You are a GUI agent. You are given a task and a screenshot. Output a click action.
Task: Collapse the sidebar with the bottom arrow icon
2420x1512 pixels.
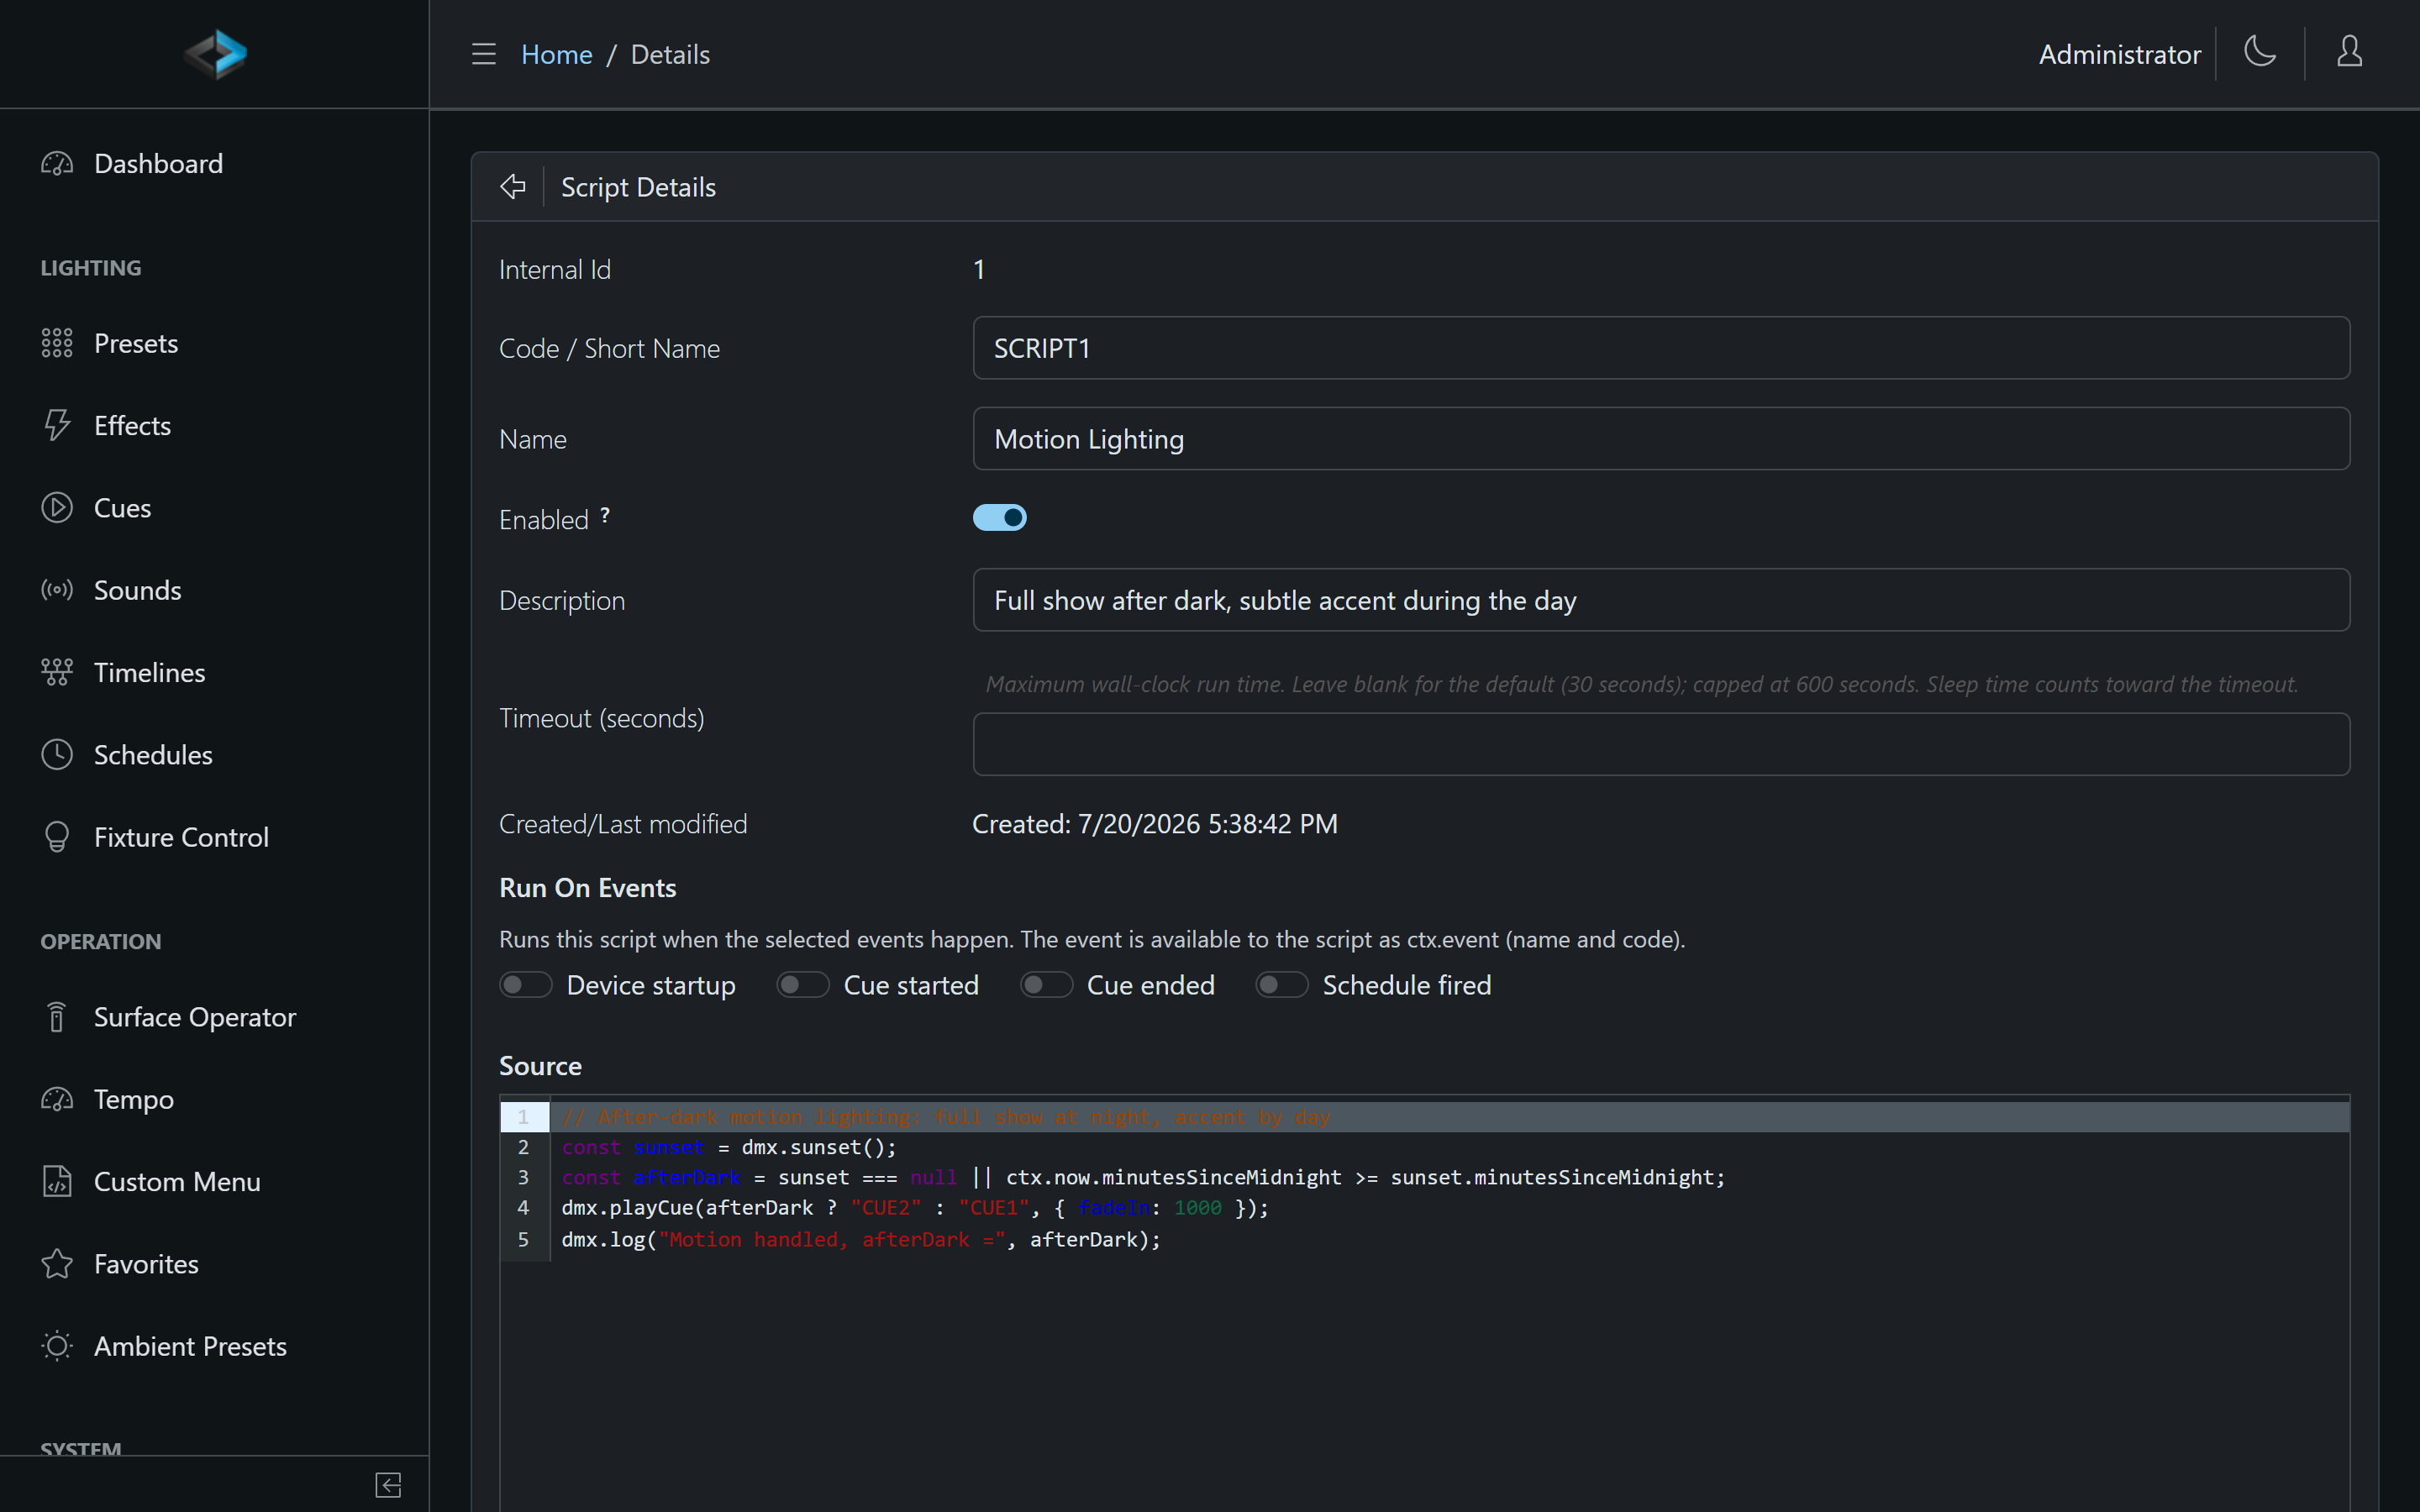pyautogui.click(x=388, y=1485)
